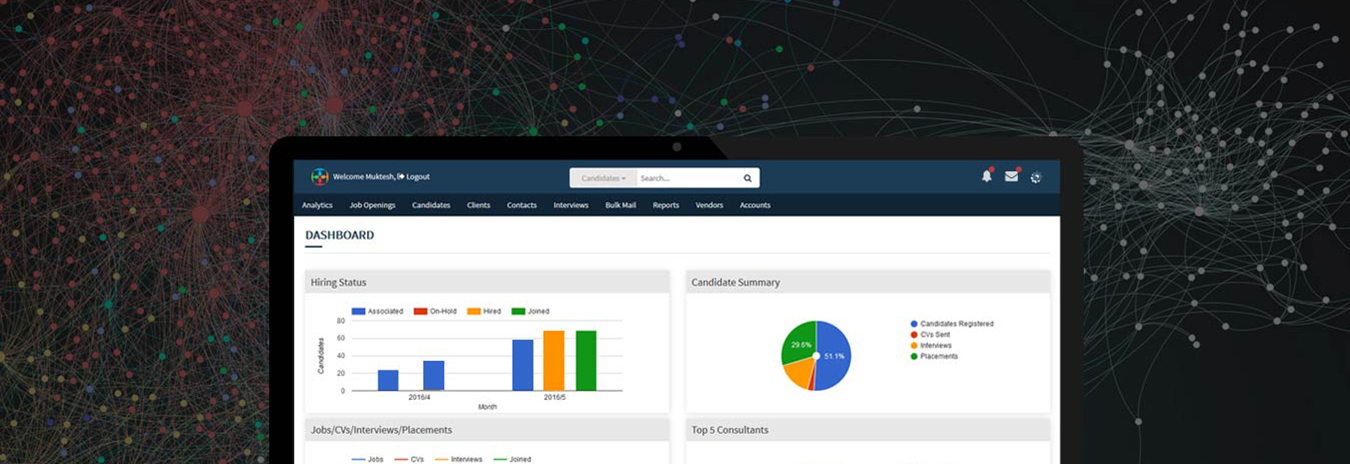Click the colorful app logo icon
Image resolution: width=1350 pixels, height=464 pixels.
[x=319, y=177]
